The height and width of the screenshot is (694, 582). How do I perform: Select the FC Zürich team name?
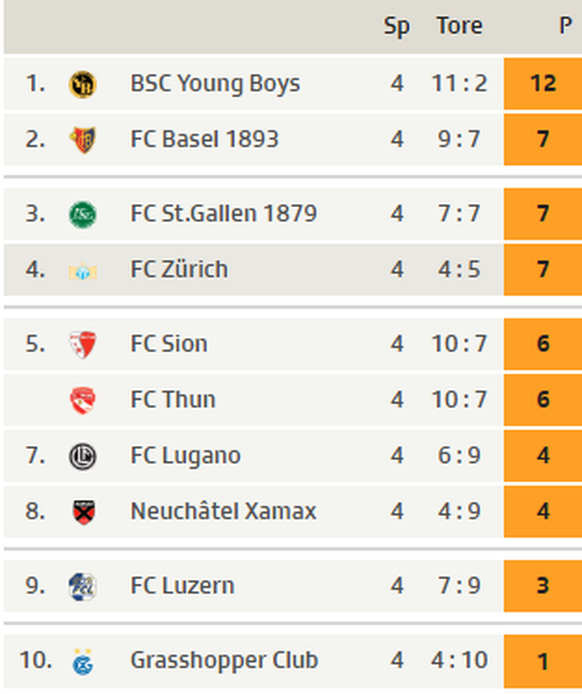pyautogui.click(x=179, y=269)
